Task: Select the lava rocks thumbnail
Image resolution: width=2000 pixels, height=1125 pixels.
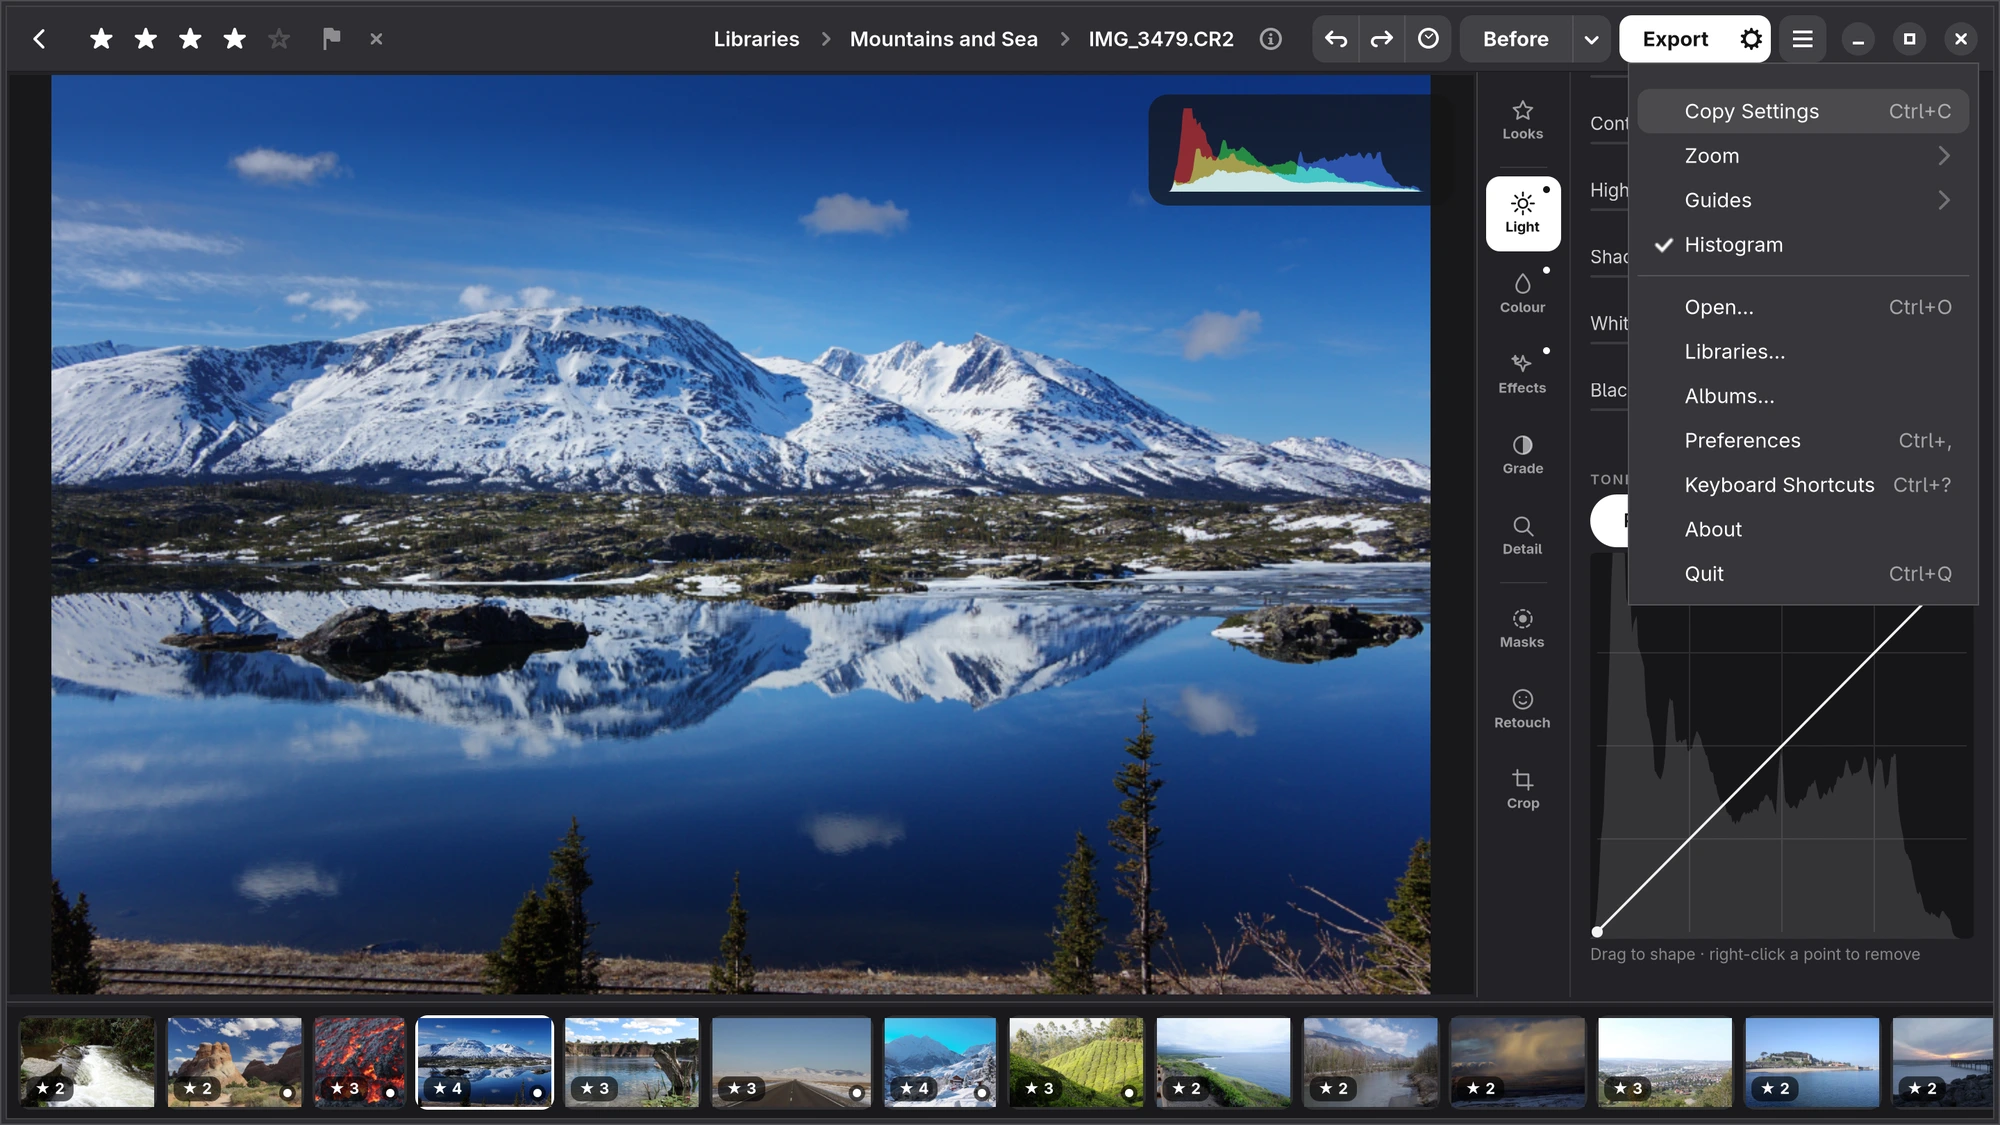Action: pyautogui.click(x=359, y=1062)
